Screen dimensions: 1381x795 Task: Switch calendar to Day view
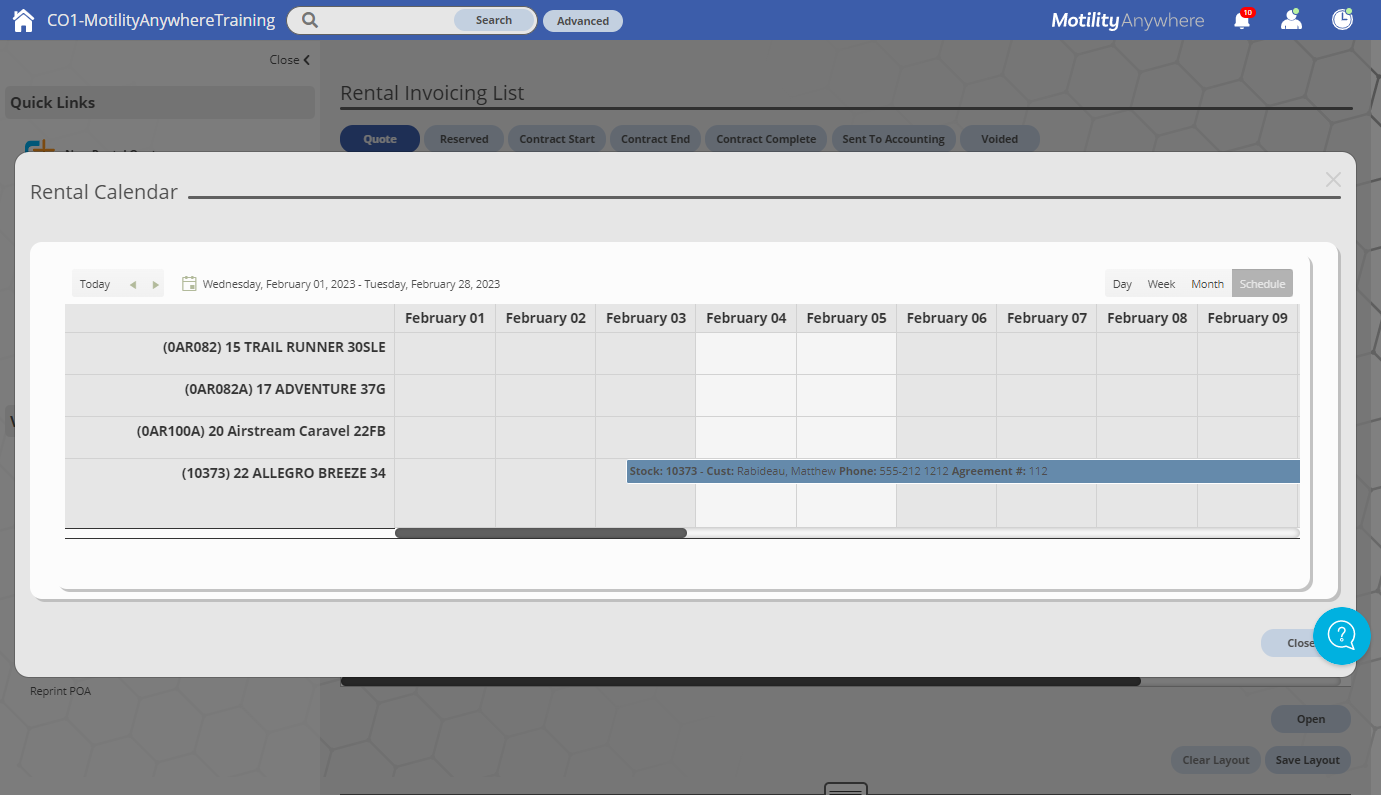(x=1122, y=284)
